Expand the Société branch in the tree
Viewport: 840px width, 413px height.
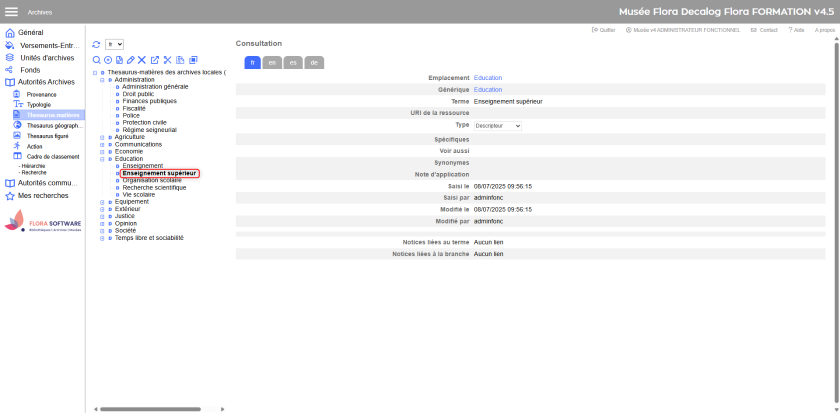click(x=95, y=230)
